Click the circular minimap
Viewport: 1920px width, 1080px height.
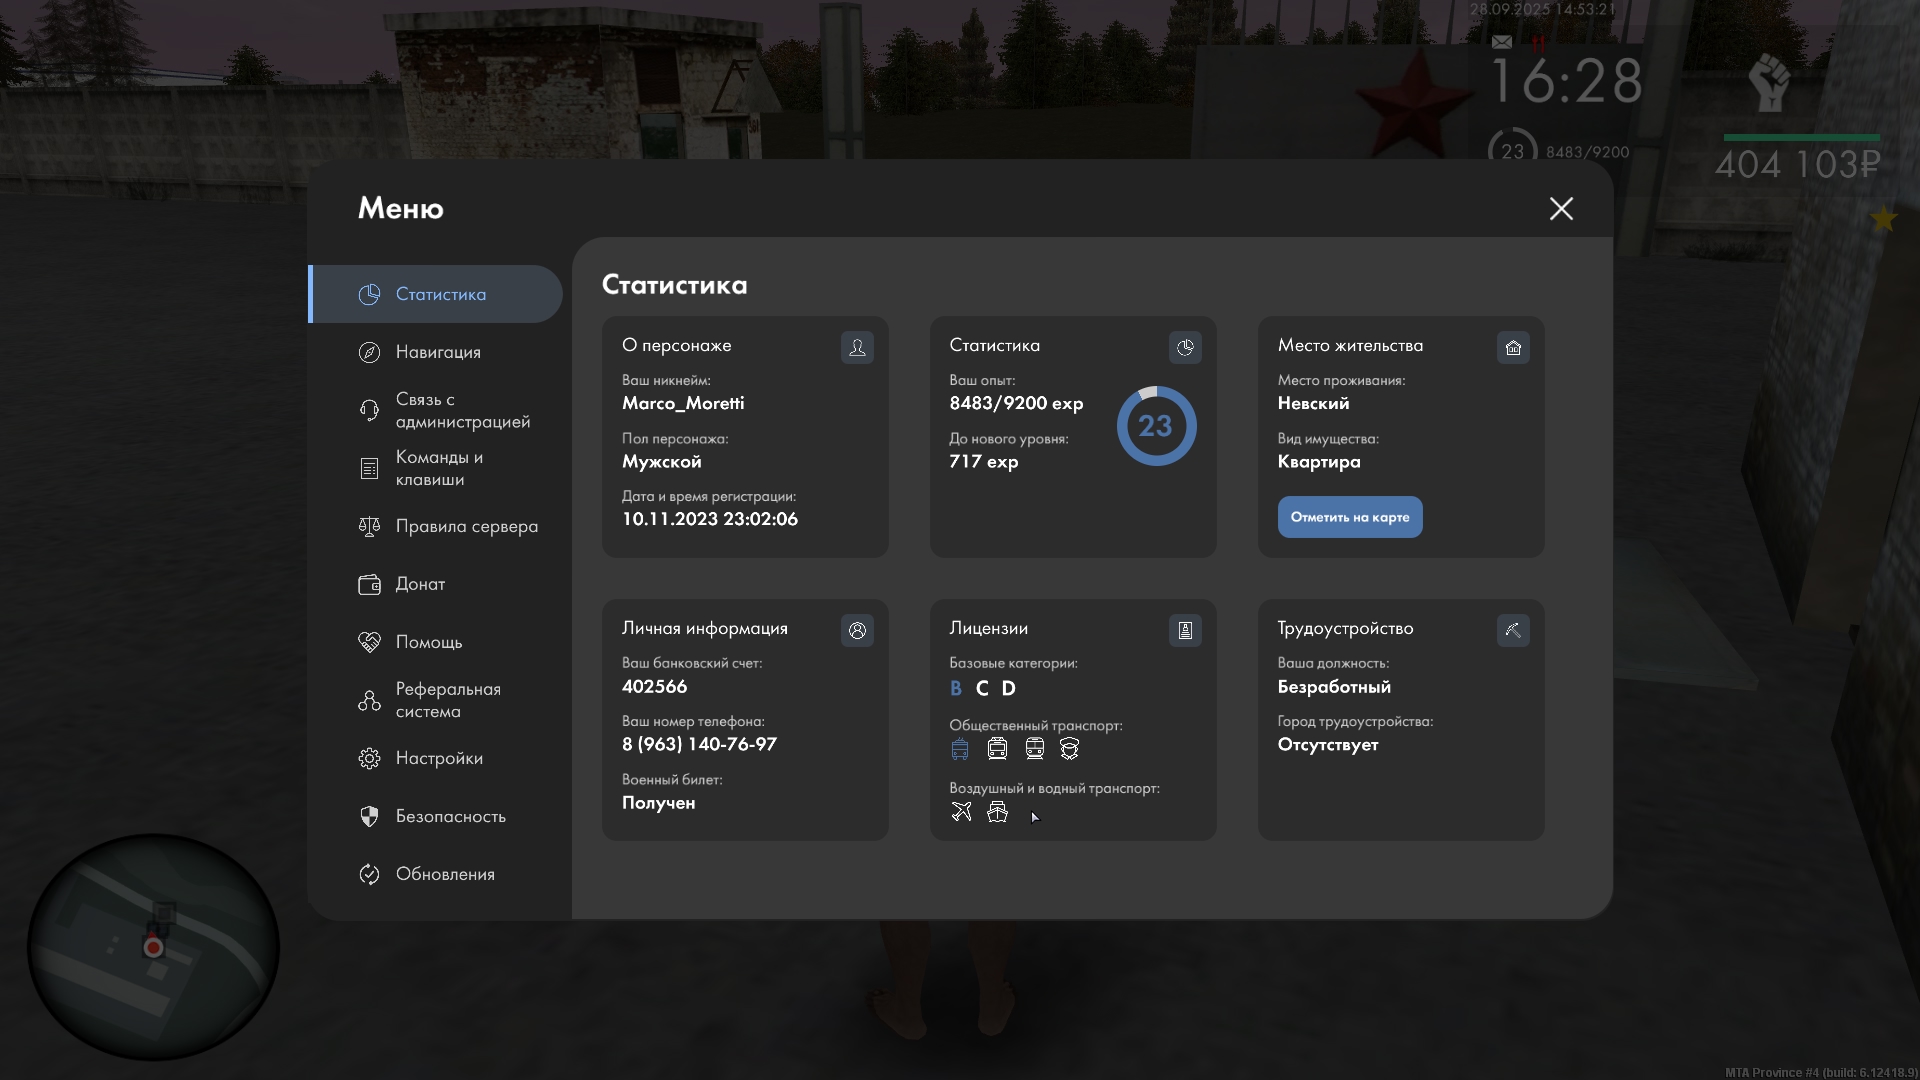point(152,946)
